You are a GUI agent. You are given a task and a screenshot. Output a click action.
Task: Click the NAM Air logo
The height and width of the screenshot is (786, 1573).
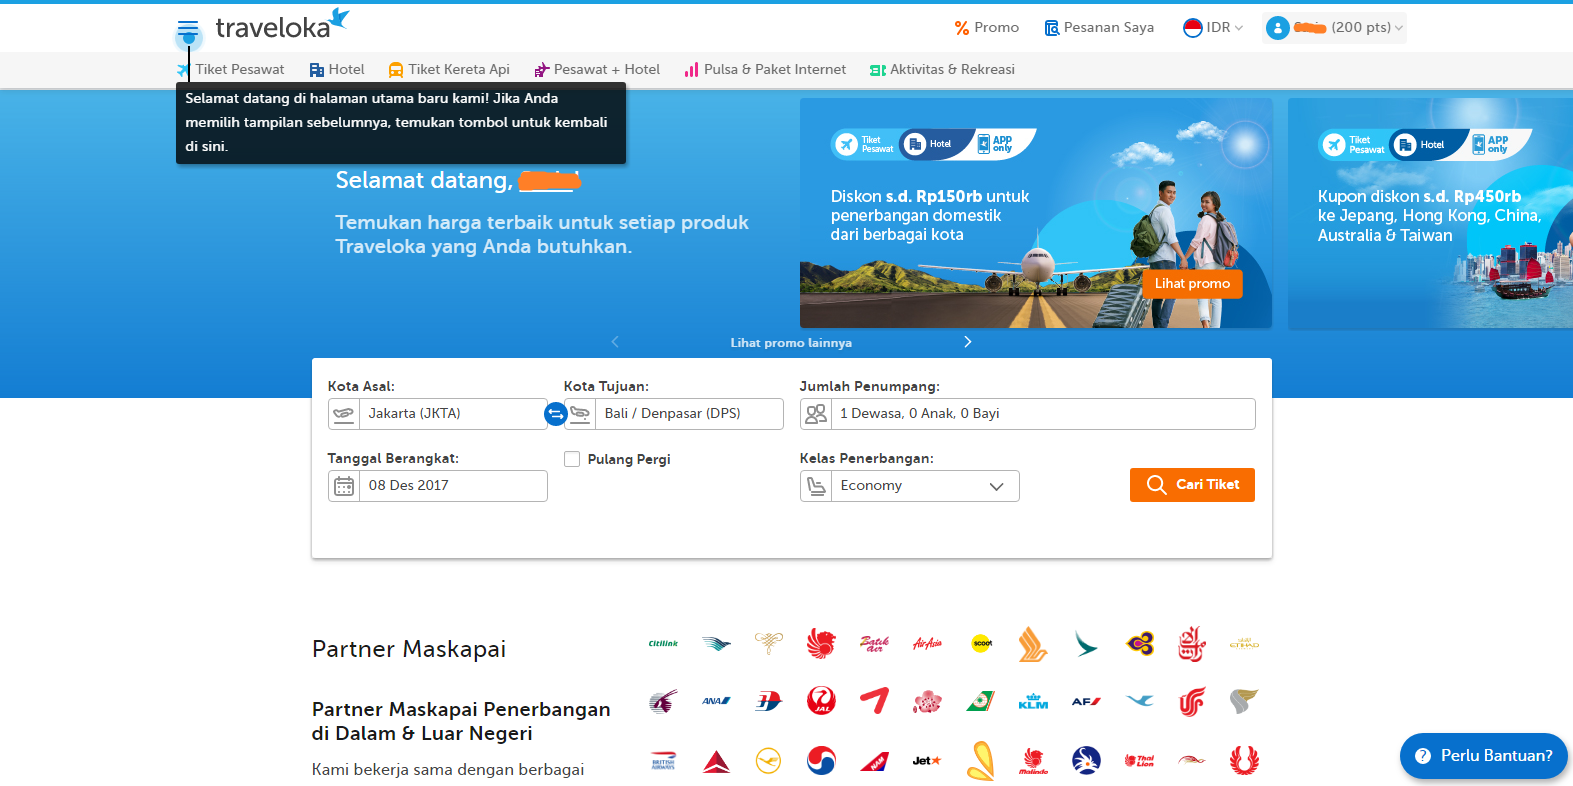point(874,761)
